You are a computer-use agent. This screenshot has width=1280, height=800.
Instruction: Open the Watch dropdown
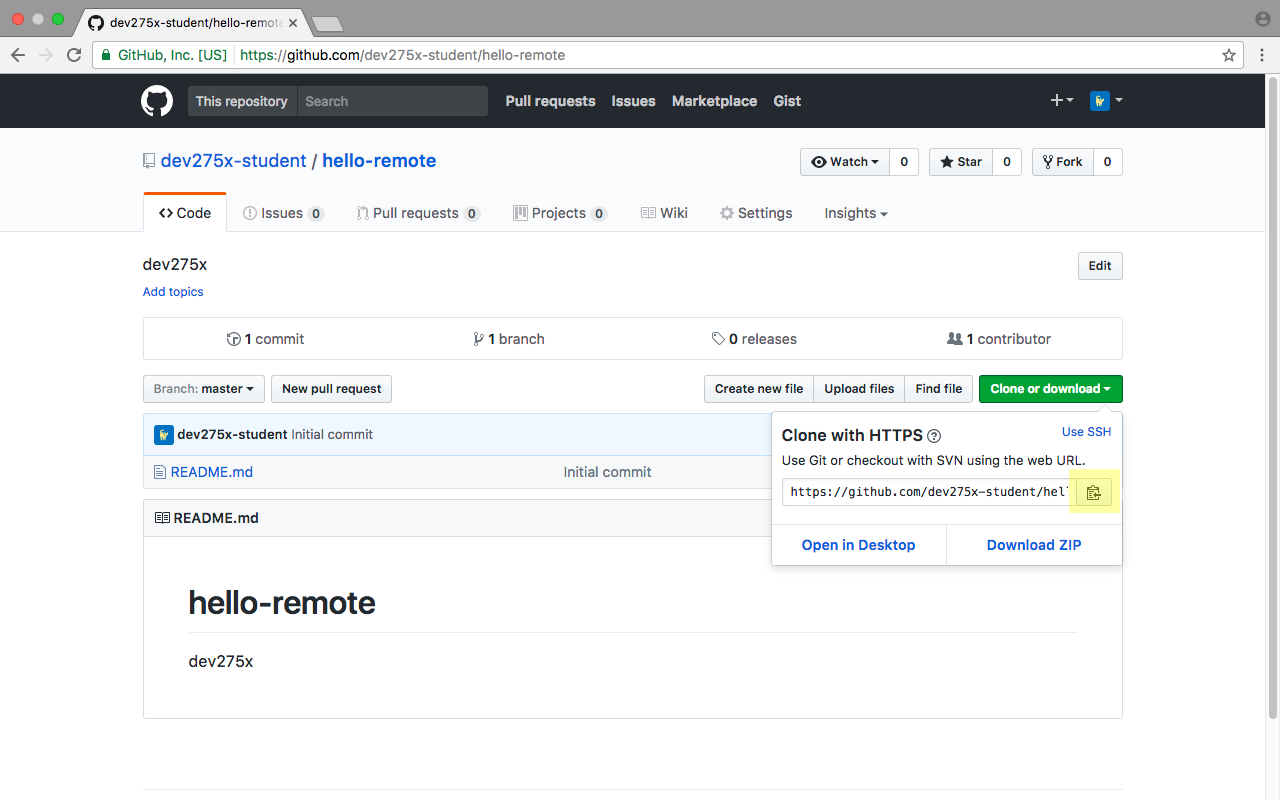(845, 162)
